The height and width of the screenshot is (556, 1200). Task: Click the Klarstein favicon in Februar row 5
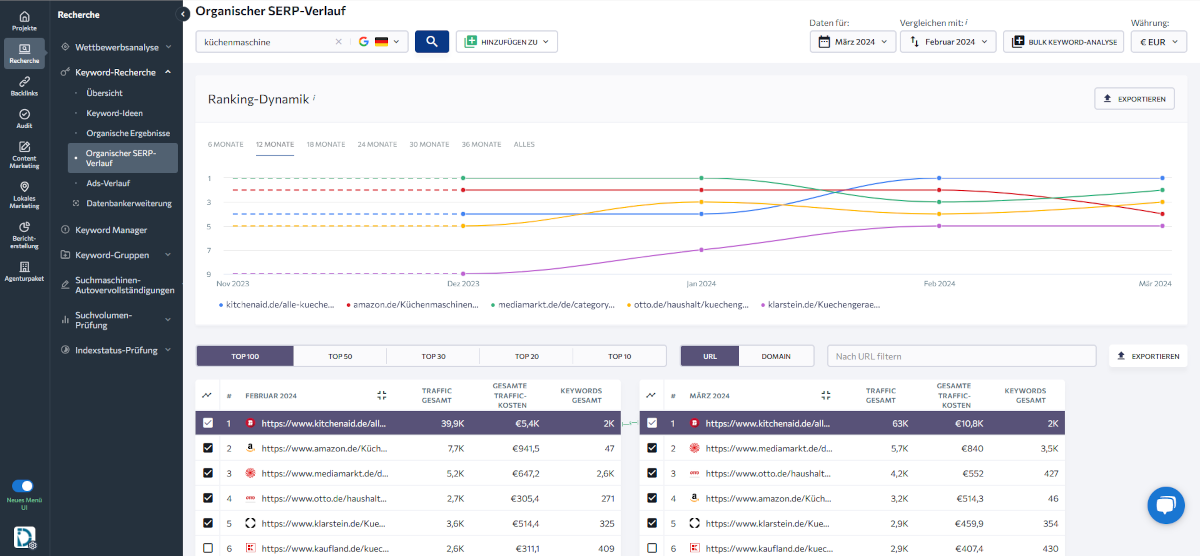click(x=250, y=523)
